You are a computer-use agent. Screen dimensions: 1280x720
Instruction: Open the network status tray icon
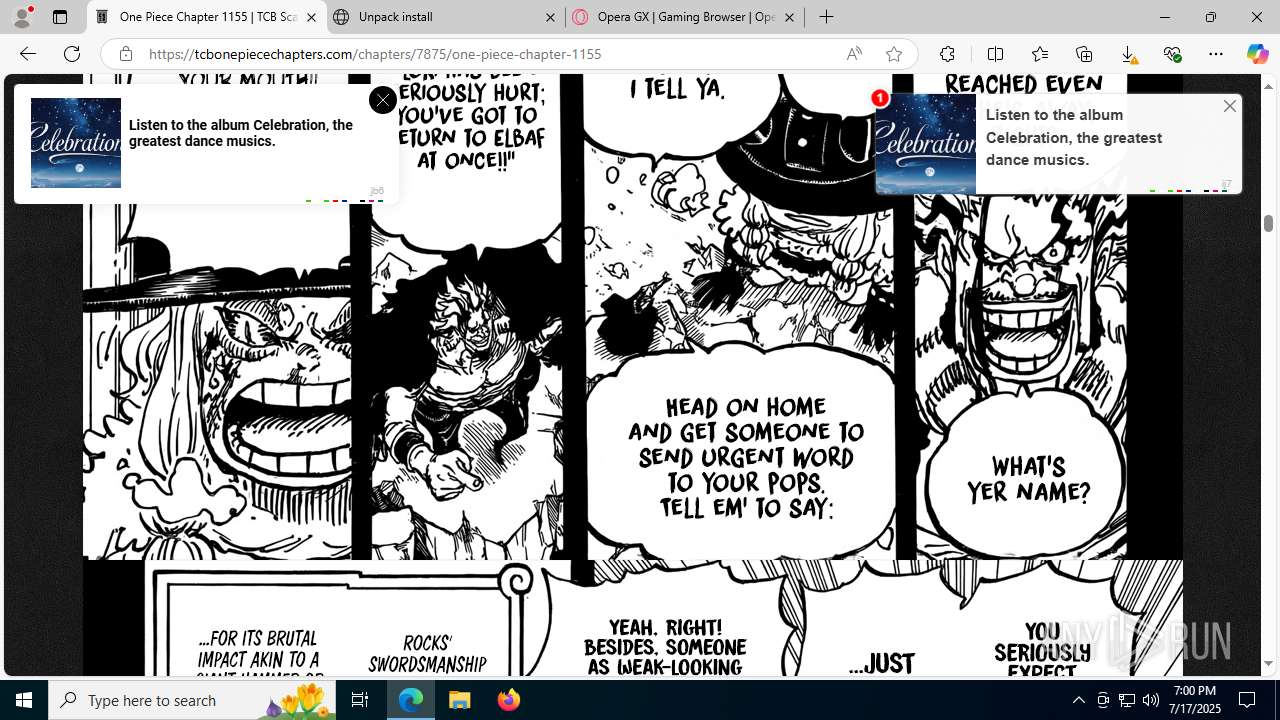point(1127,700)
